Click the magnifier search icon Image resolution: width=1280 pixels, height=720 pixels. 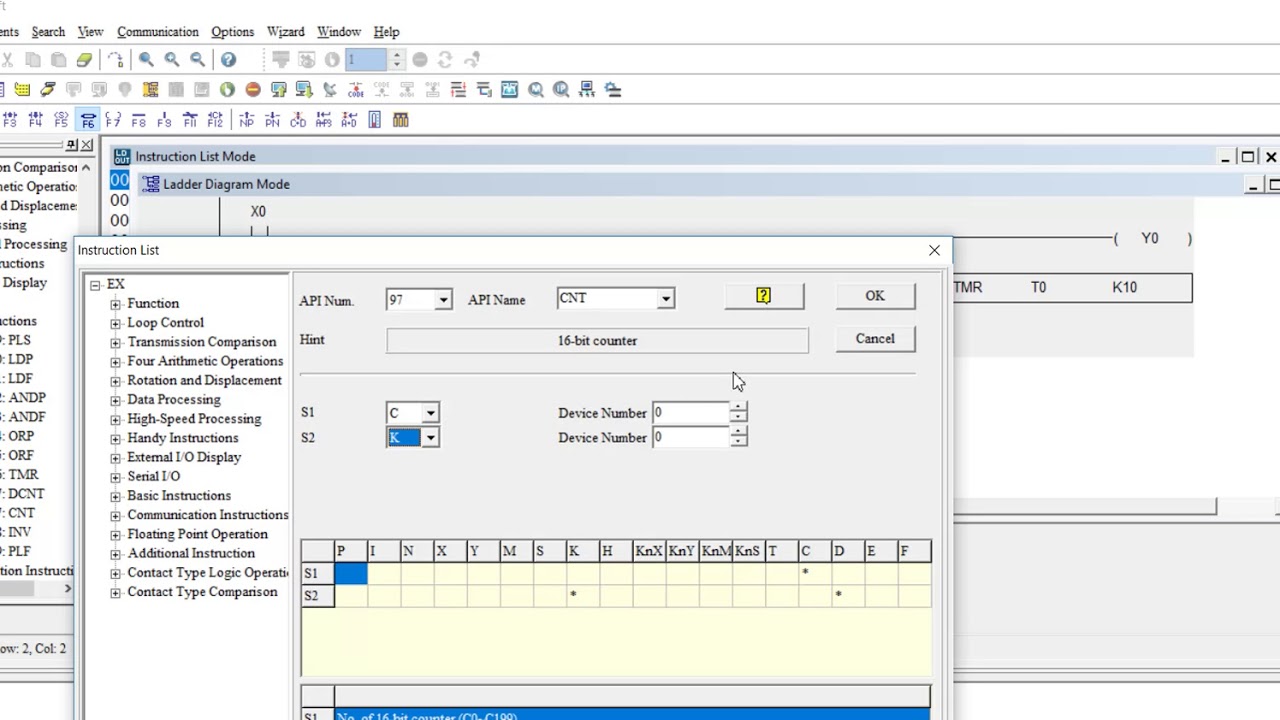146,60
